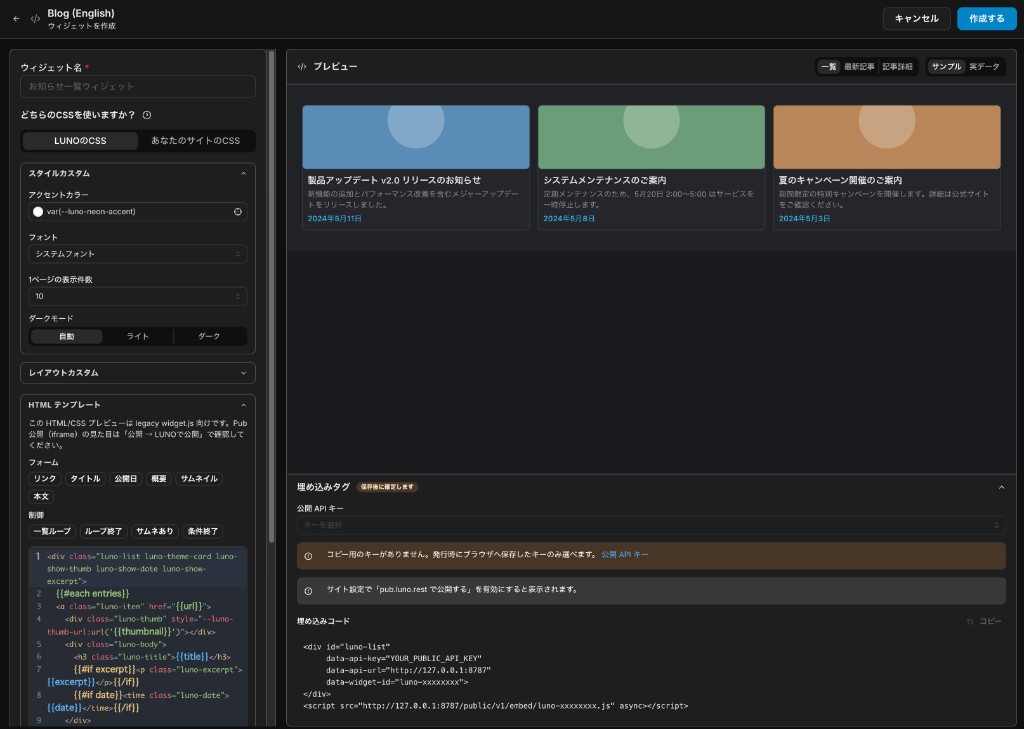Switch preview data to 実データ

pyautogui.click(x=984, y=67)
